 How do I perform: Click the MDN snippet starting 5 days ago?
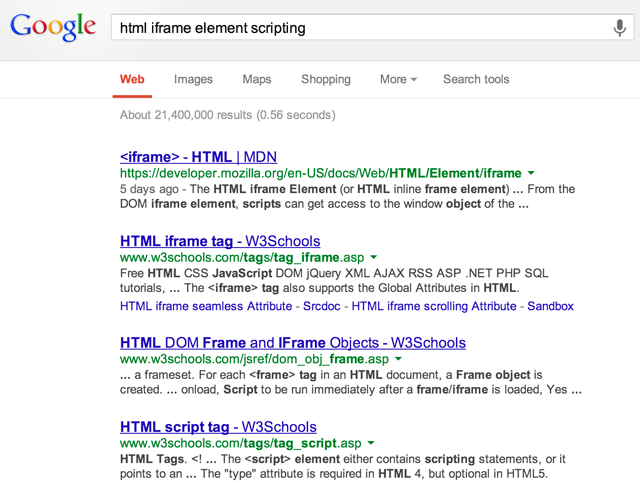point(347,196)
